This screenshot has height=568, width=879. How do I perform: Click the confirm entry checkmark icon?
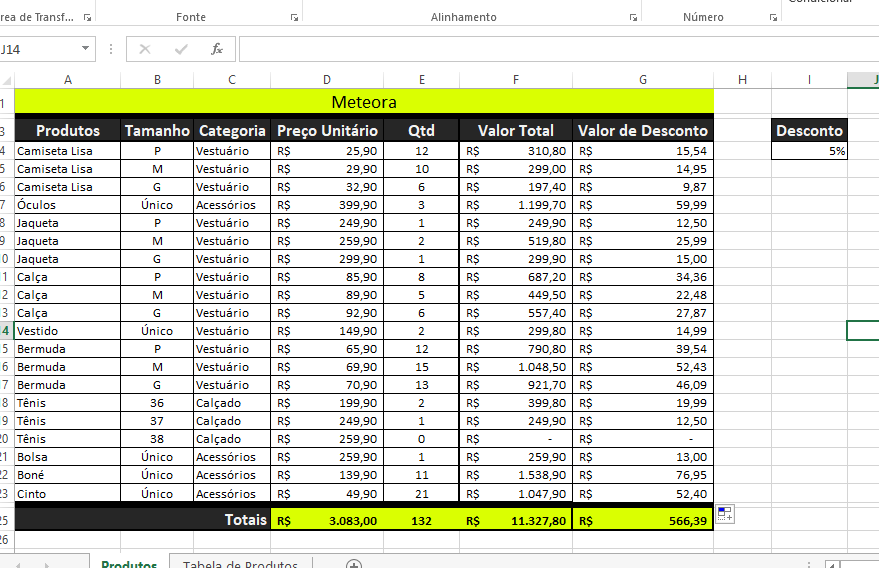(x=181, y=49)
